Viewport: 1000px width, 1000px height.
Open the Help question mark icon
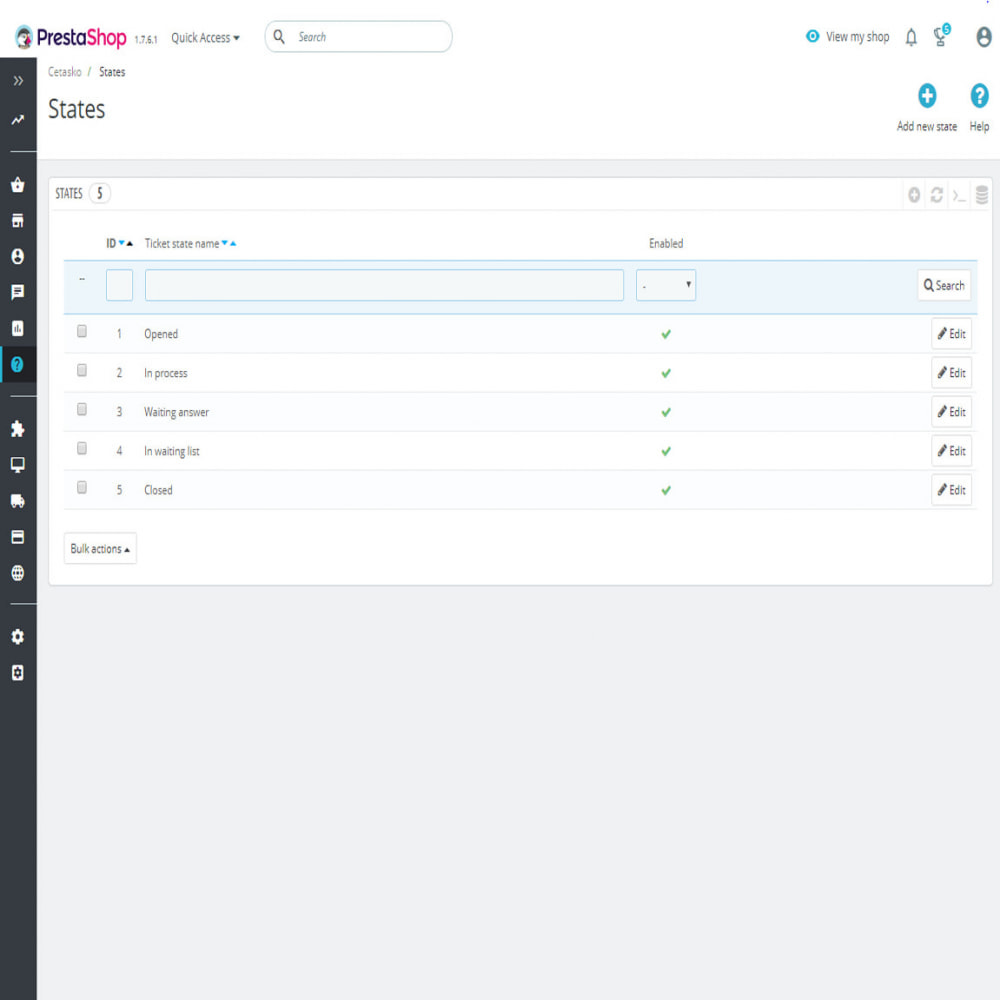(979, 96)
